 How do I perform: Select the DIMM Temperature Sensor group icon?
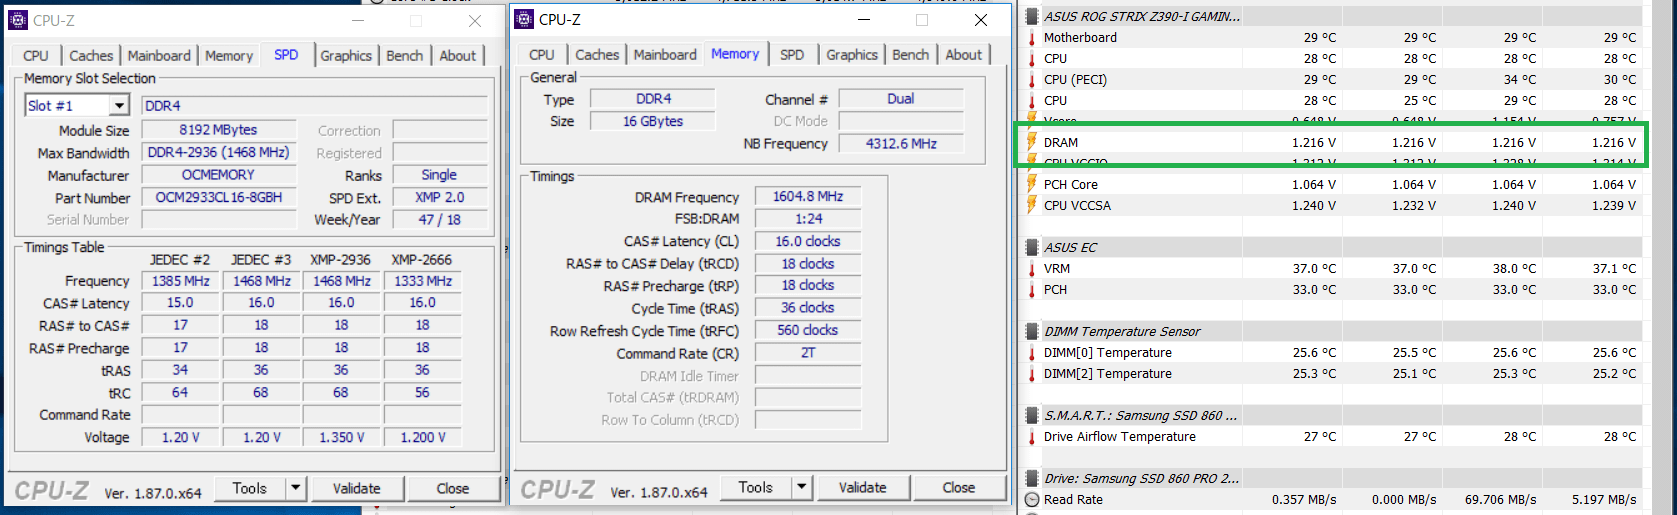[1032, 331]
